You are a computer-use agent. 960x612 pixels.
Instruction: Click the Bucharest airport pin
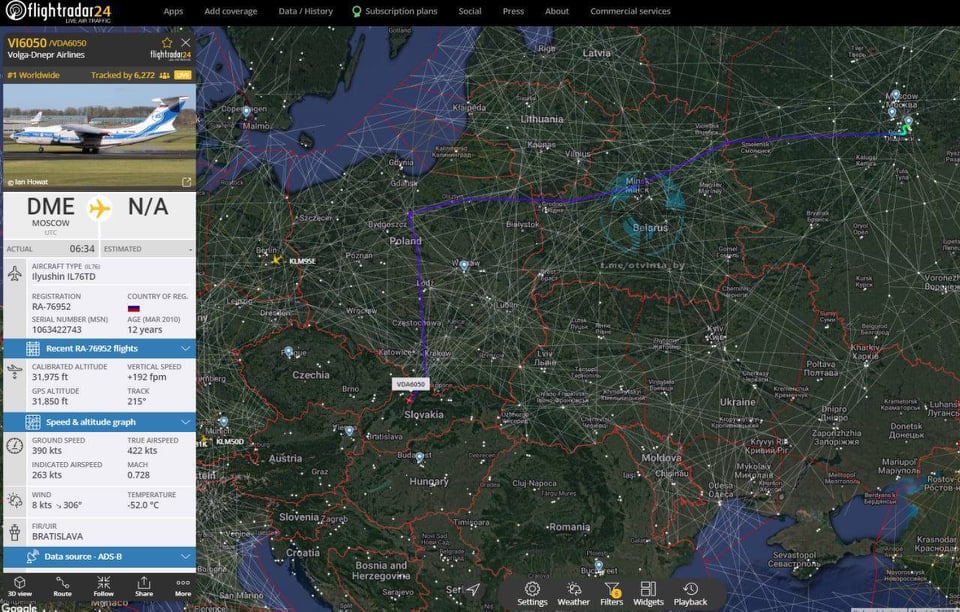click(598, 566)
